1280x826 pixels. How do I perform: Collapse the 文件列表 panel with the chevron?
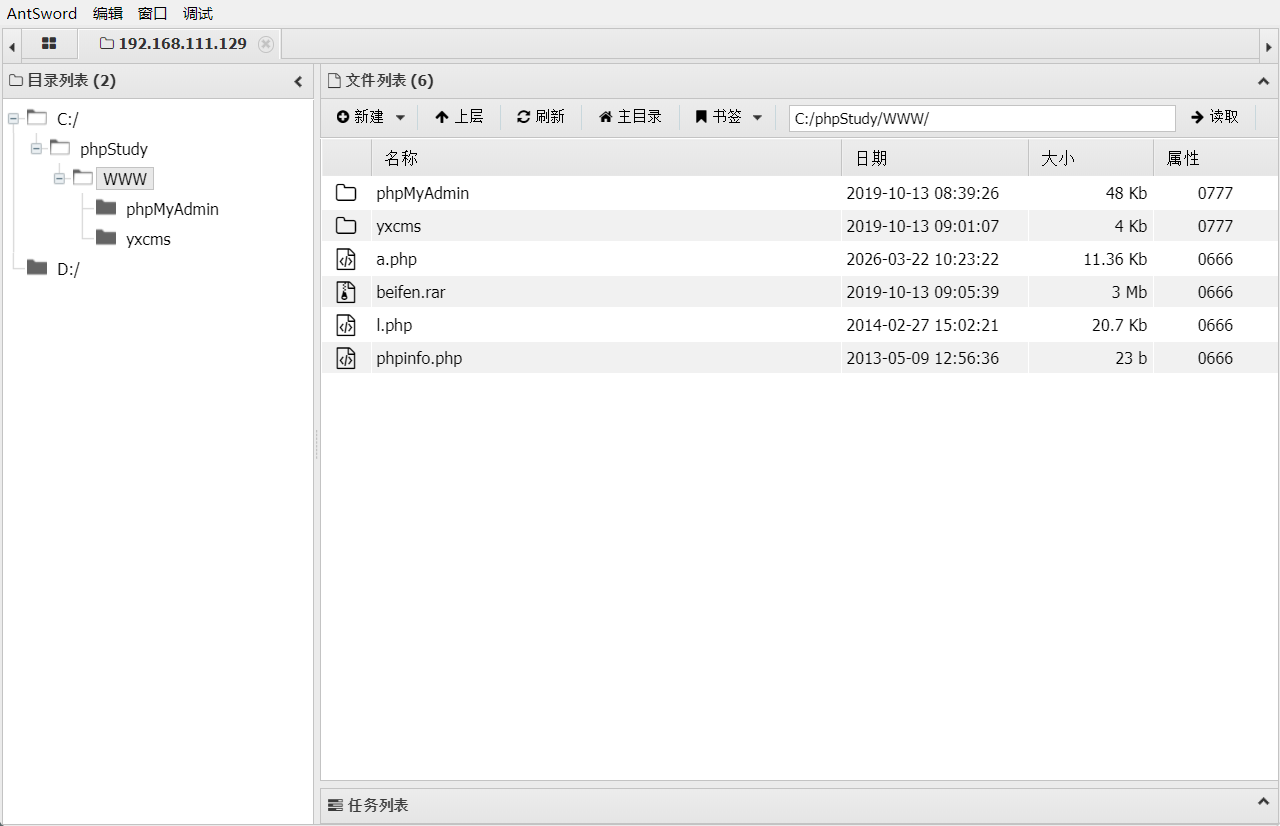click(x=1262, y=81)
